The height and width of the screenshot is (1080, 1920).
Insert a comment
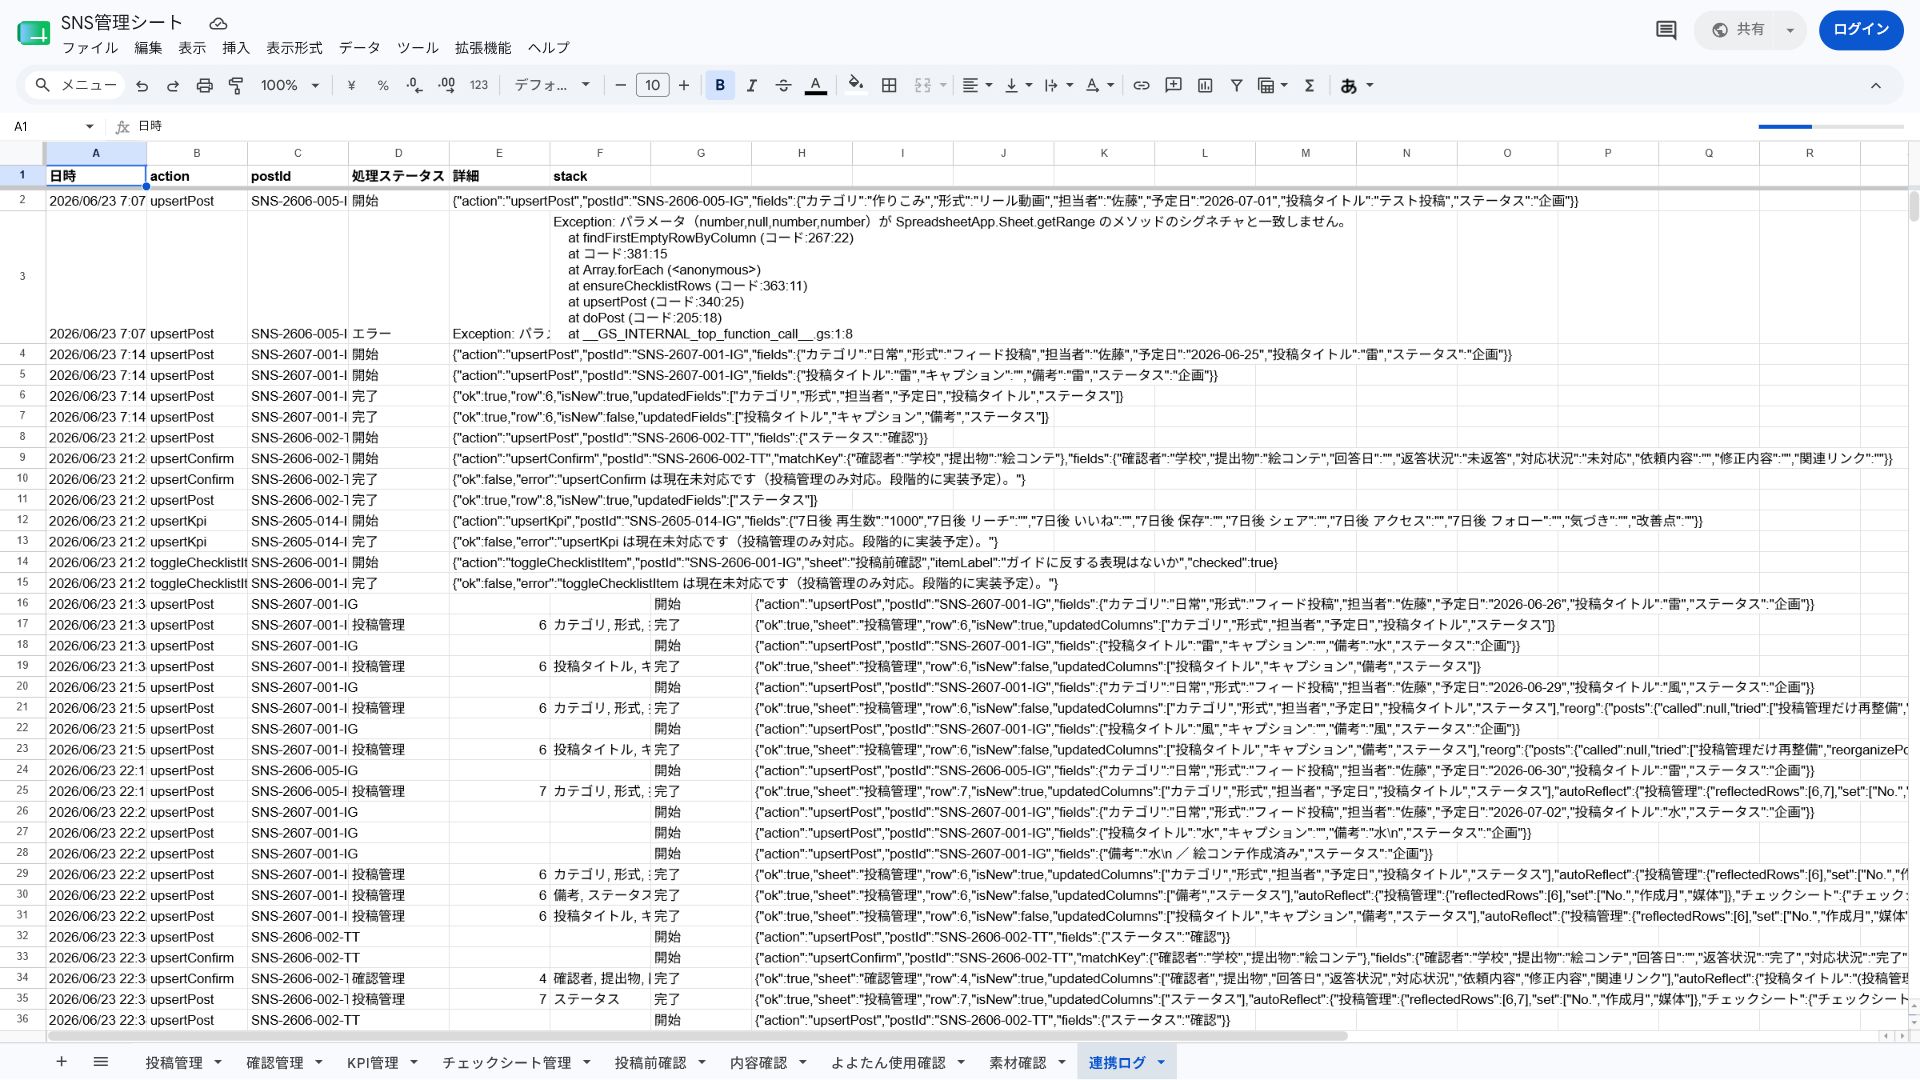(1173, 86)
